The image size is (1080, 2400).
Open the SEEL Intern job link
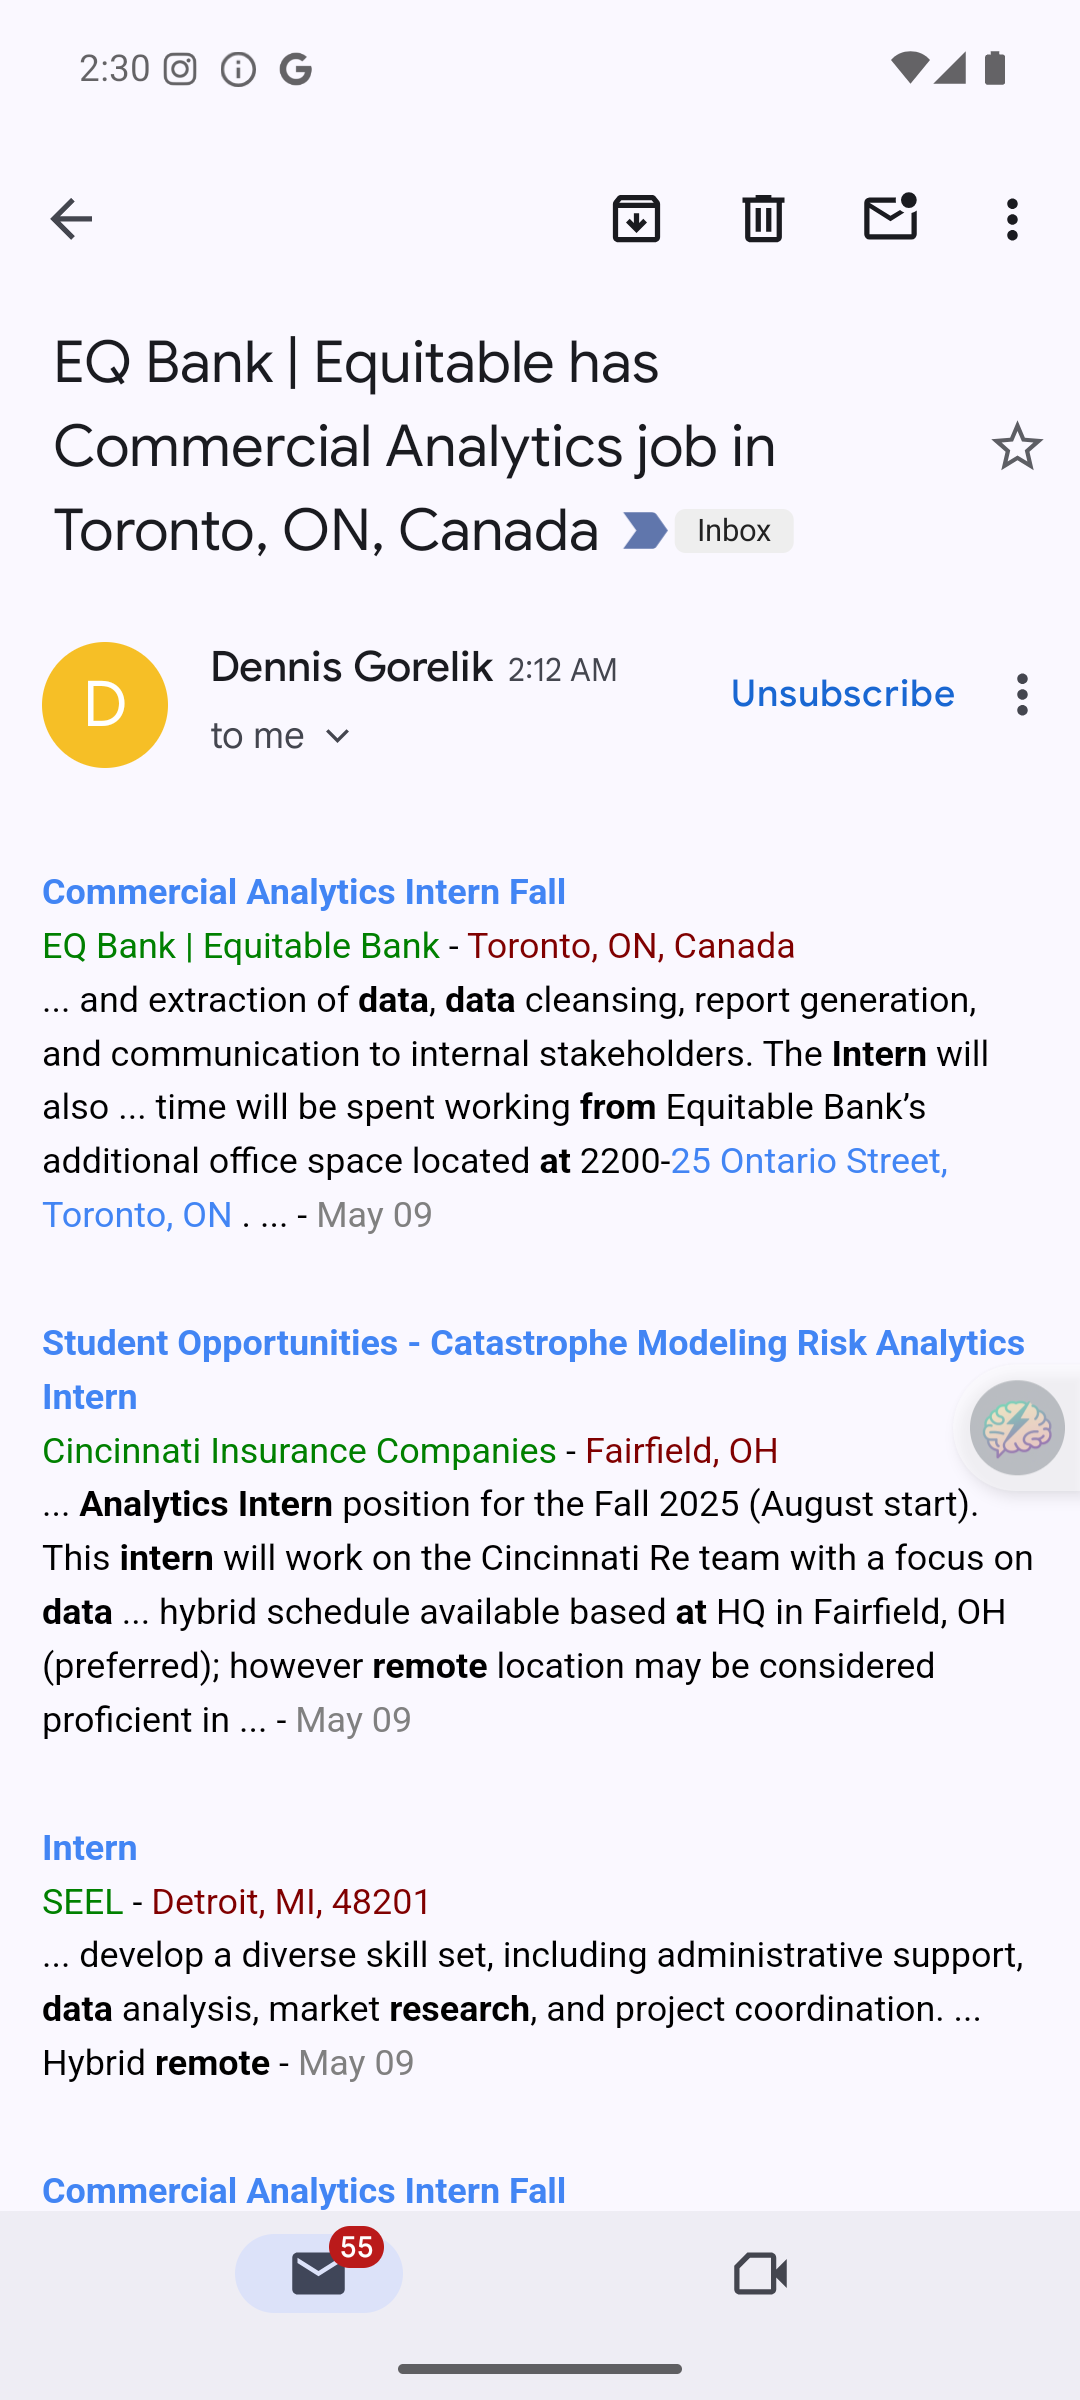coord(89,1848)
